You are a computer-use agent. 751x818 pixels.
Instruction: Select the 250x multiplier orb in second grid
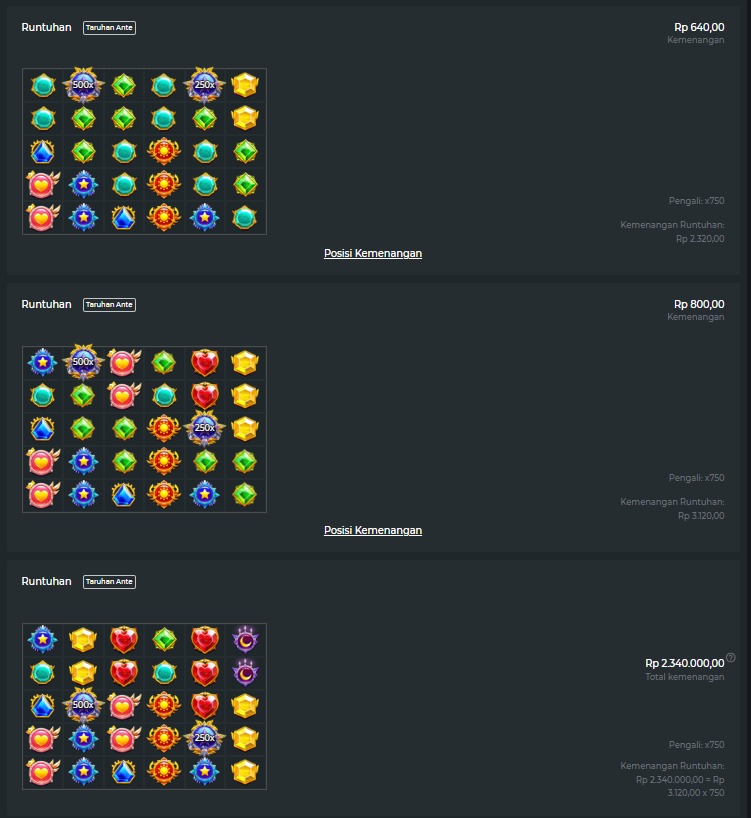click(204, 428)
